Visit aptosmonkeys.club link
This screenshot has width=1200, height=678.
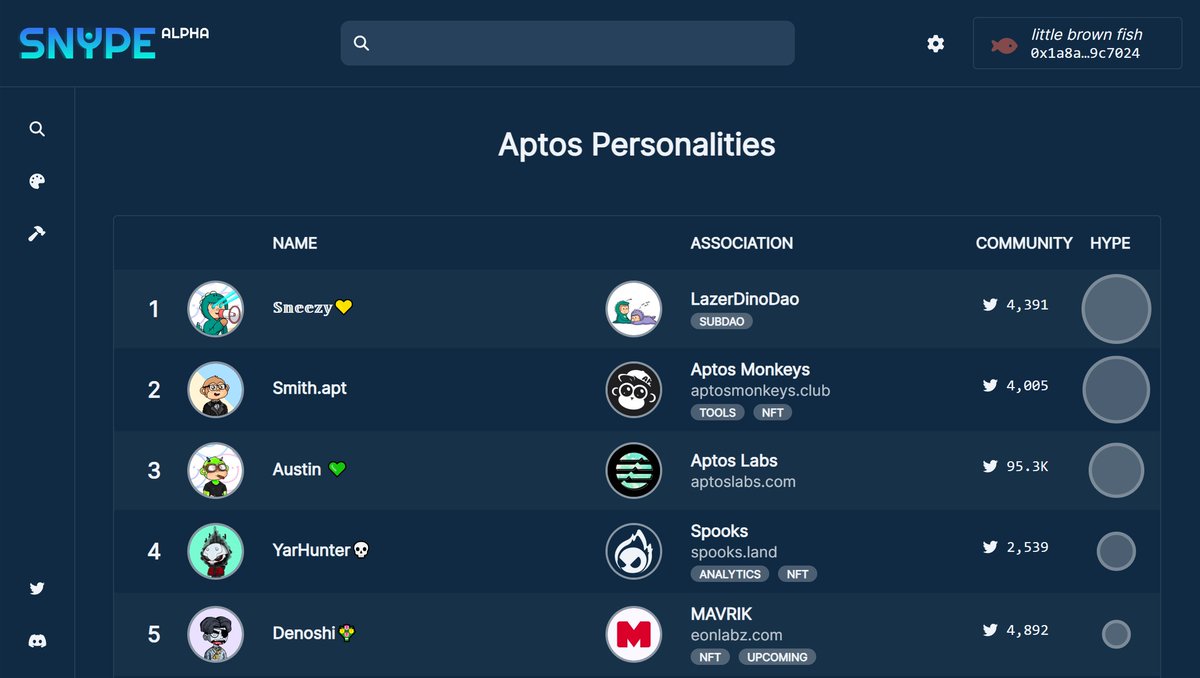760,391
